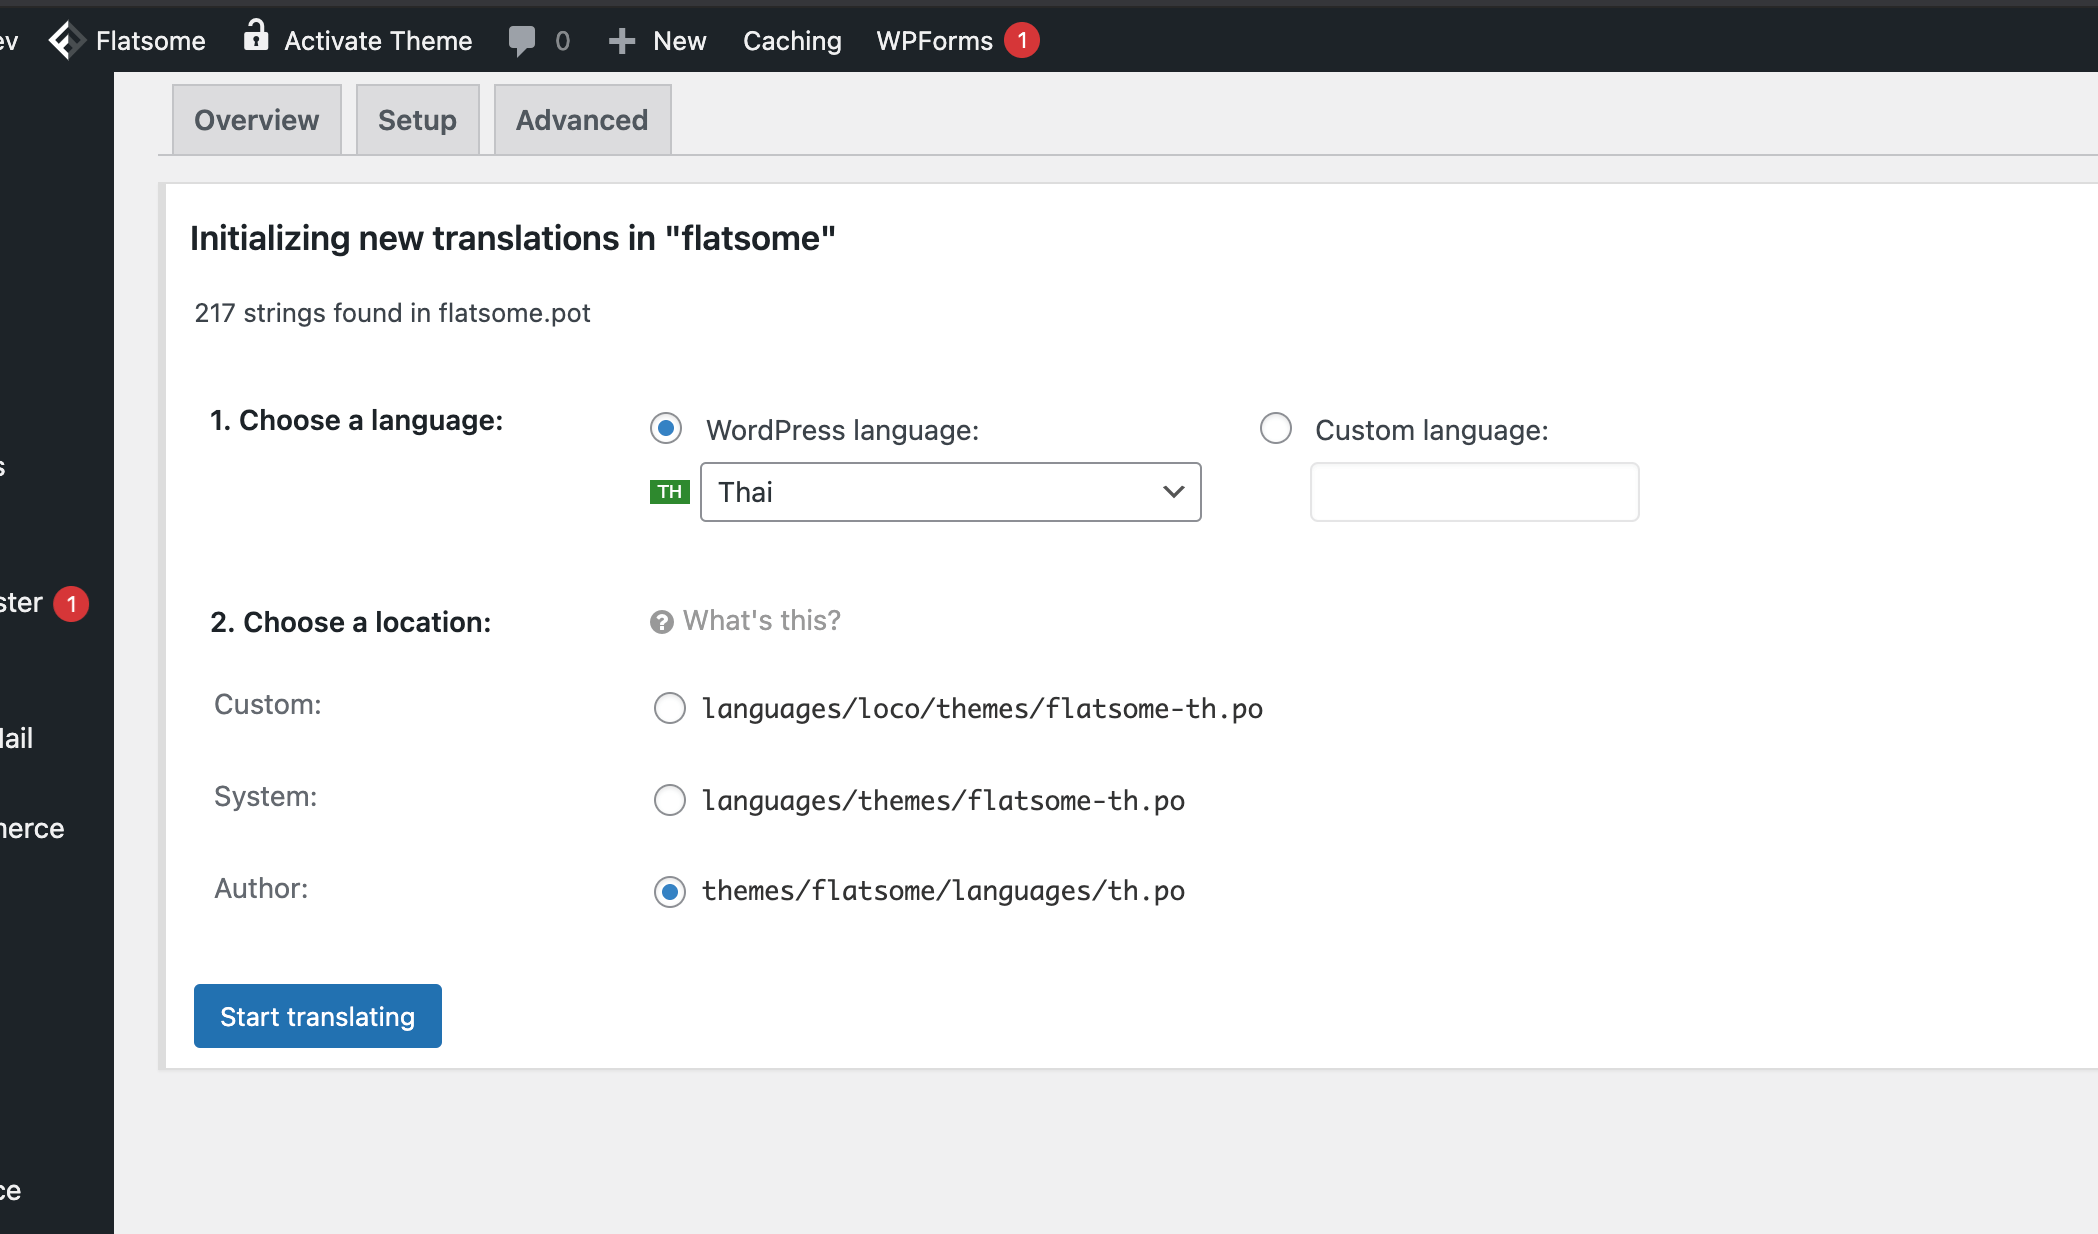Choose Author location themes/flatsome/languages/th.po
Screen dimensions: 2098x1234
tap(670, 891)
